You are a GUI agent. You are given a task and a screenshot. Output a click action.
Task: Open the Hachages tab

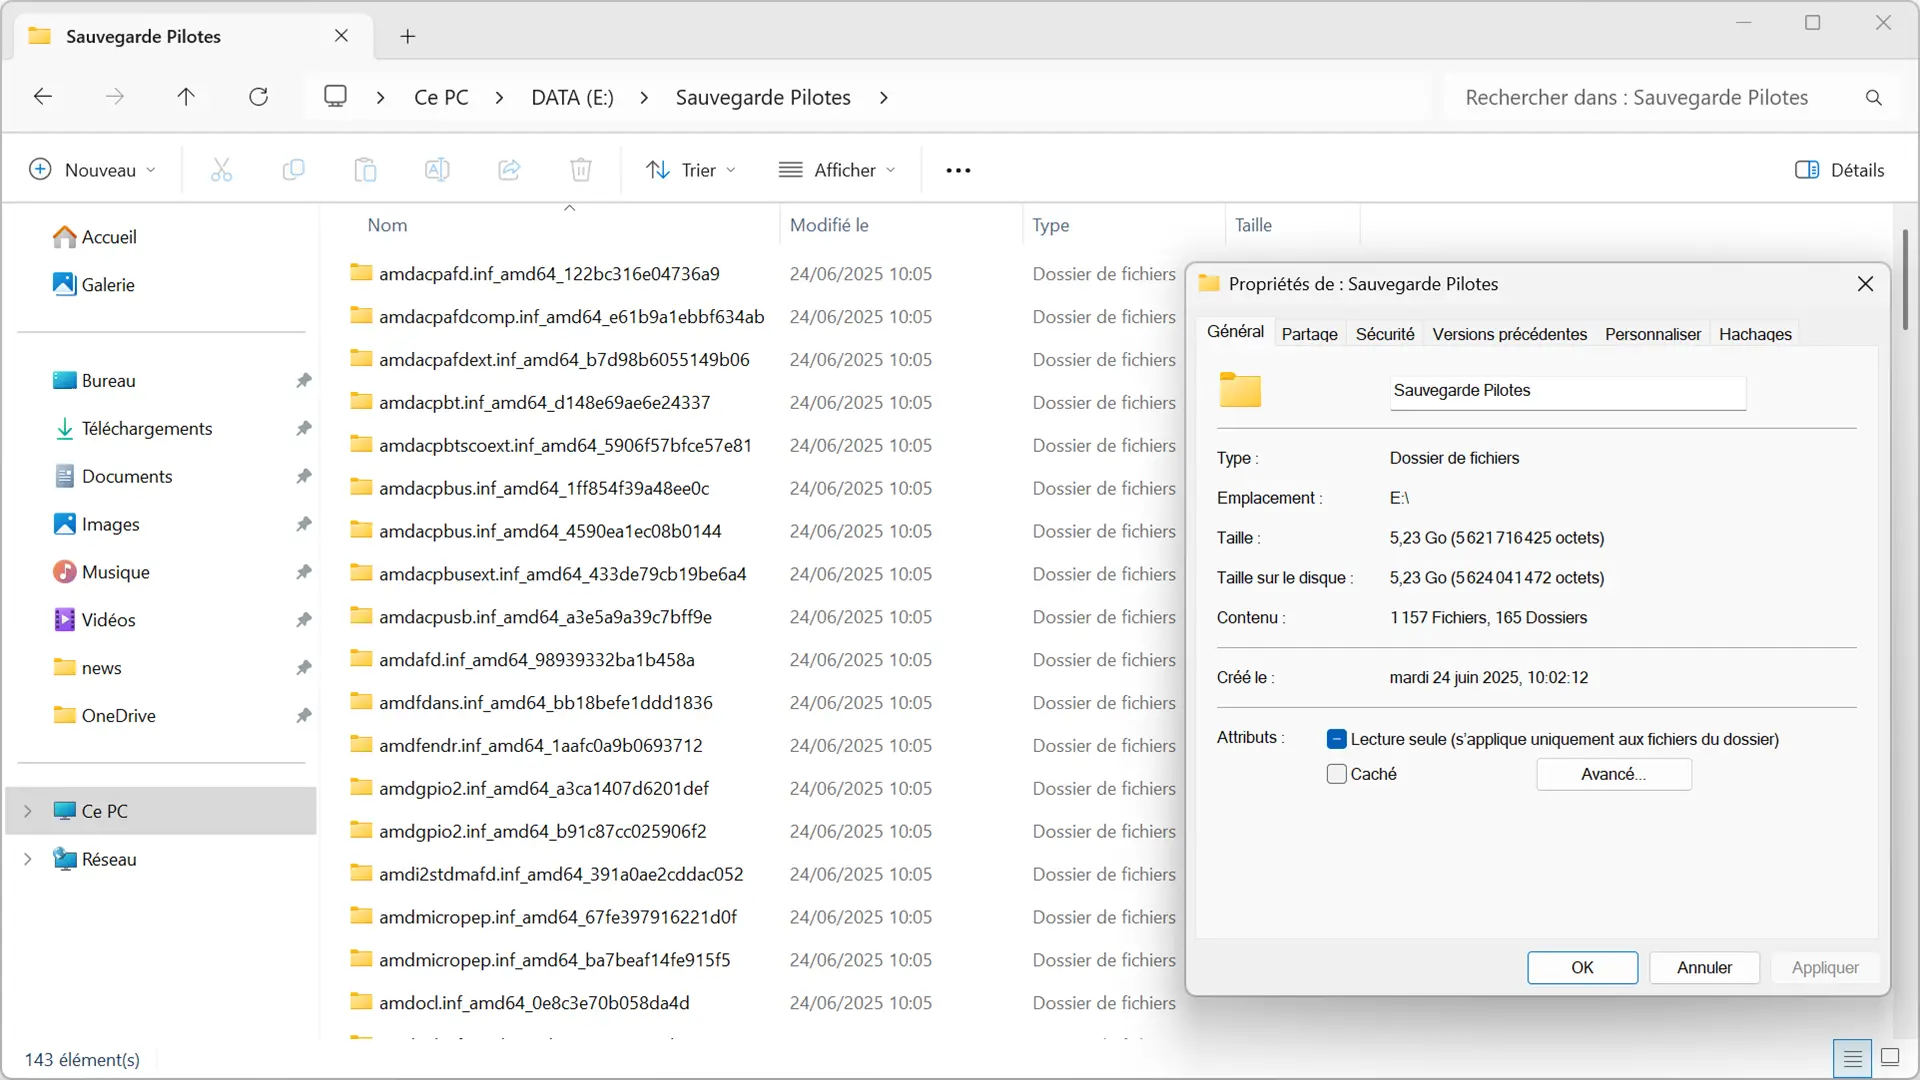[x=1755, y=334]
